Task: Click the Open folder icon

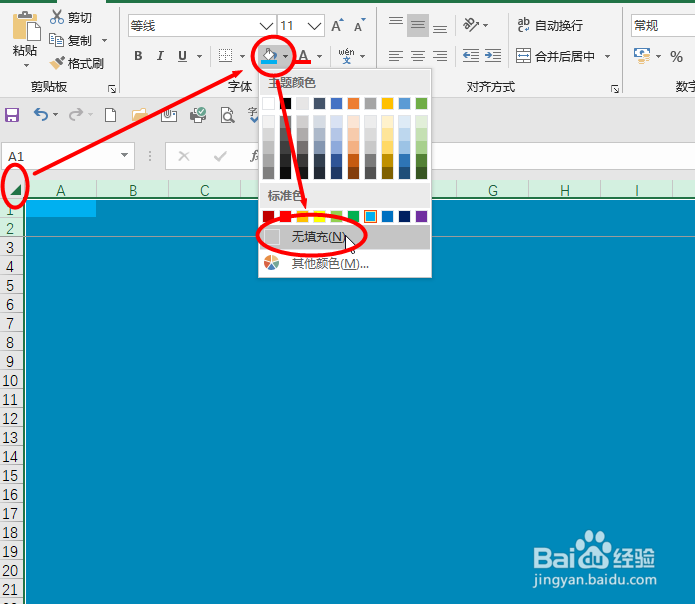Action: pos(140,115)
